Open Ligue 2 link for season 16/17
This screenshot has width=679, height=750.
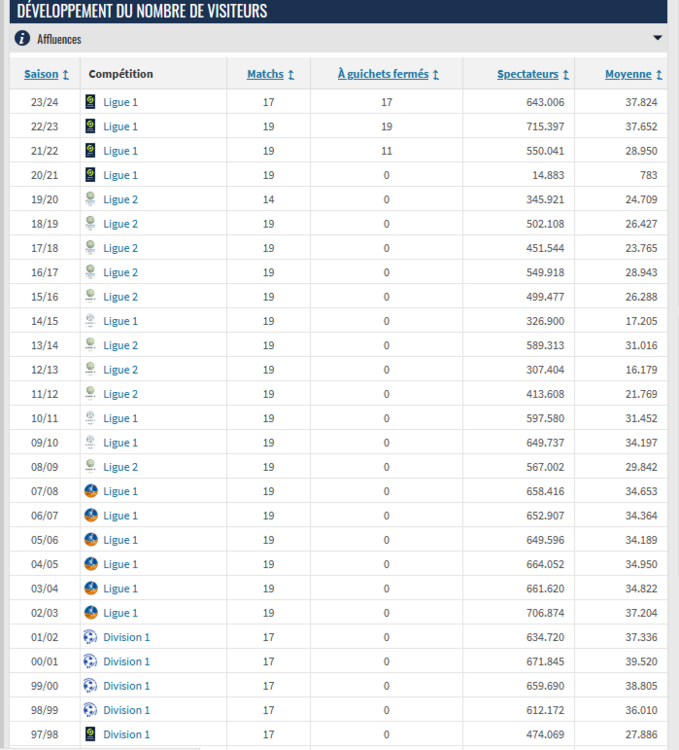pos(120,272)
